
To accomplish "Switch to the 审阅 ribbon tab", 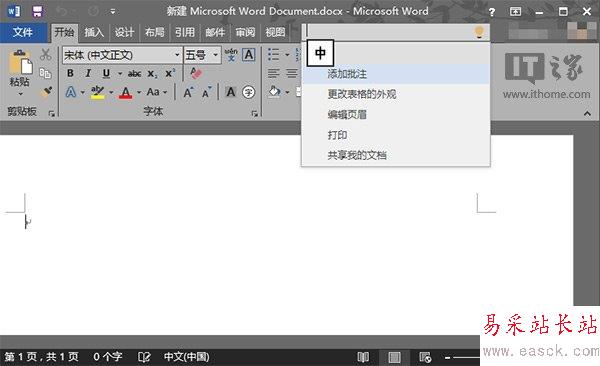I will [245, 32].
